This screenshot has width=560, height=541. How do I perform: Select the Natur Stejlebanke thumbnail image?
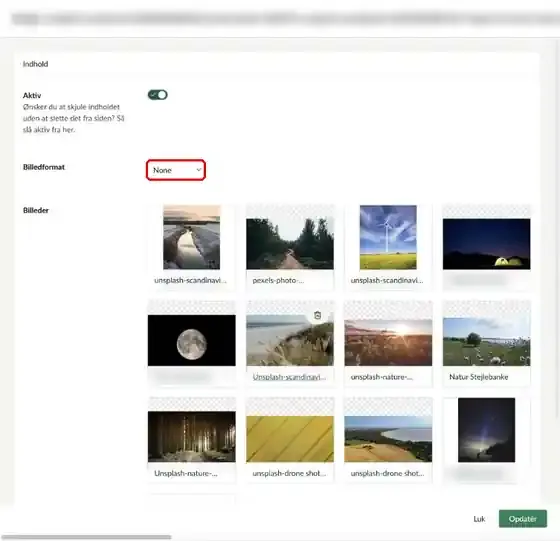[486, 342]
